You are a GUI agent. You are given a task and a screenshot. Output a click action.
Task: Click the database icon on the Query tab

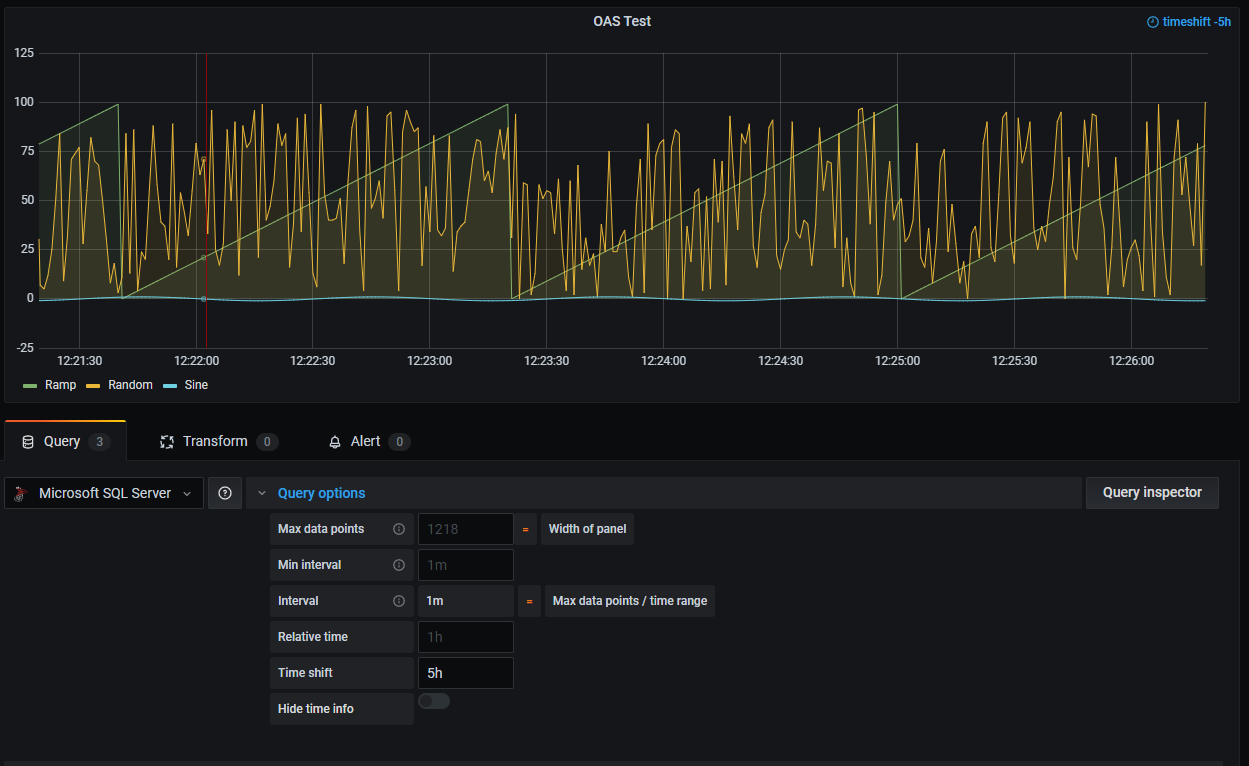(27, 440)
